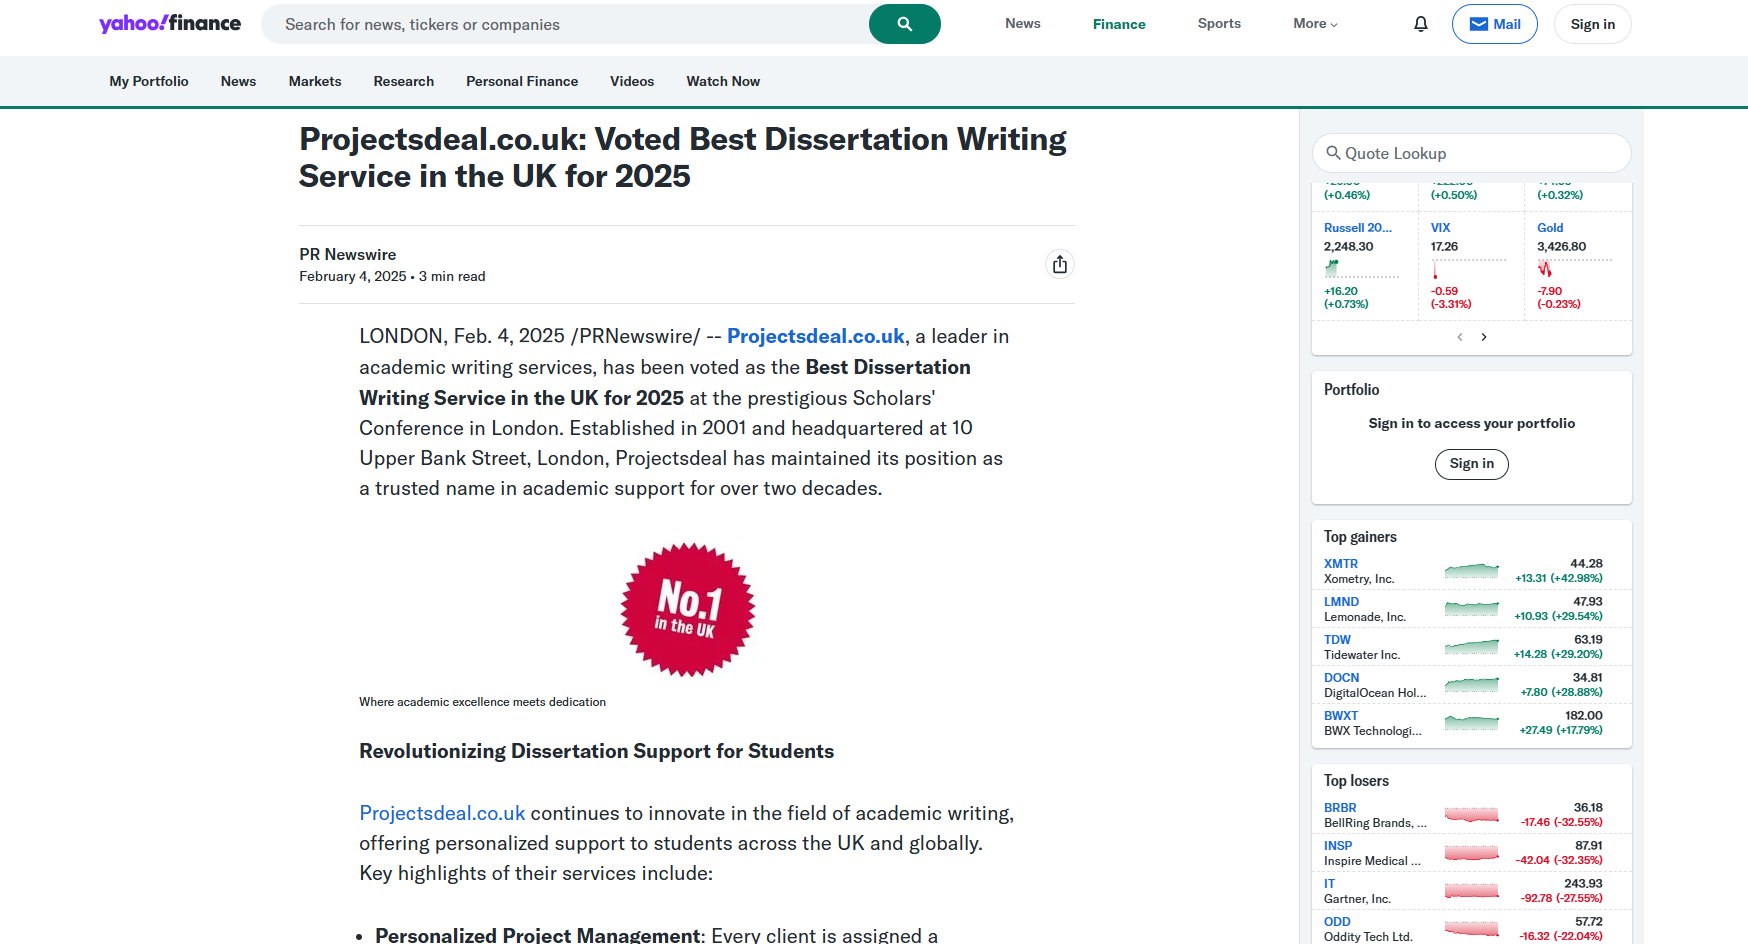1748x944 pixels.
Task: Open the Sports top navigation link
Action: [x=1219, y=24]
